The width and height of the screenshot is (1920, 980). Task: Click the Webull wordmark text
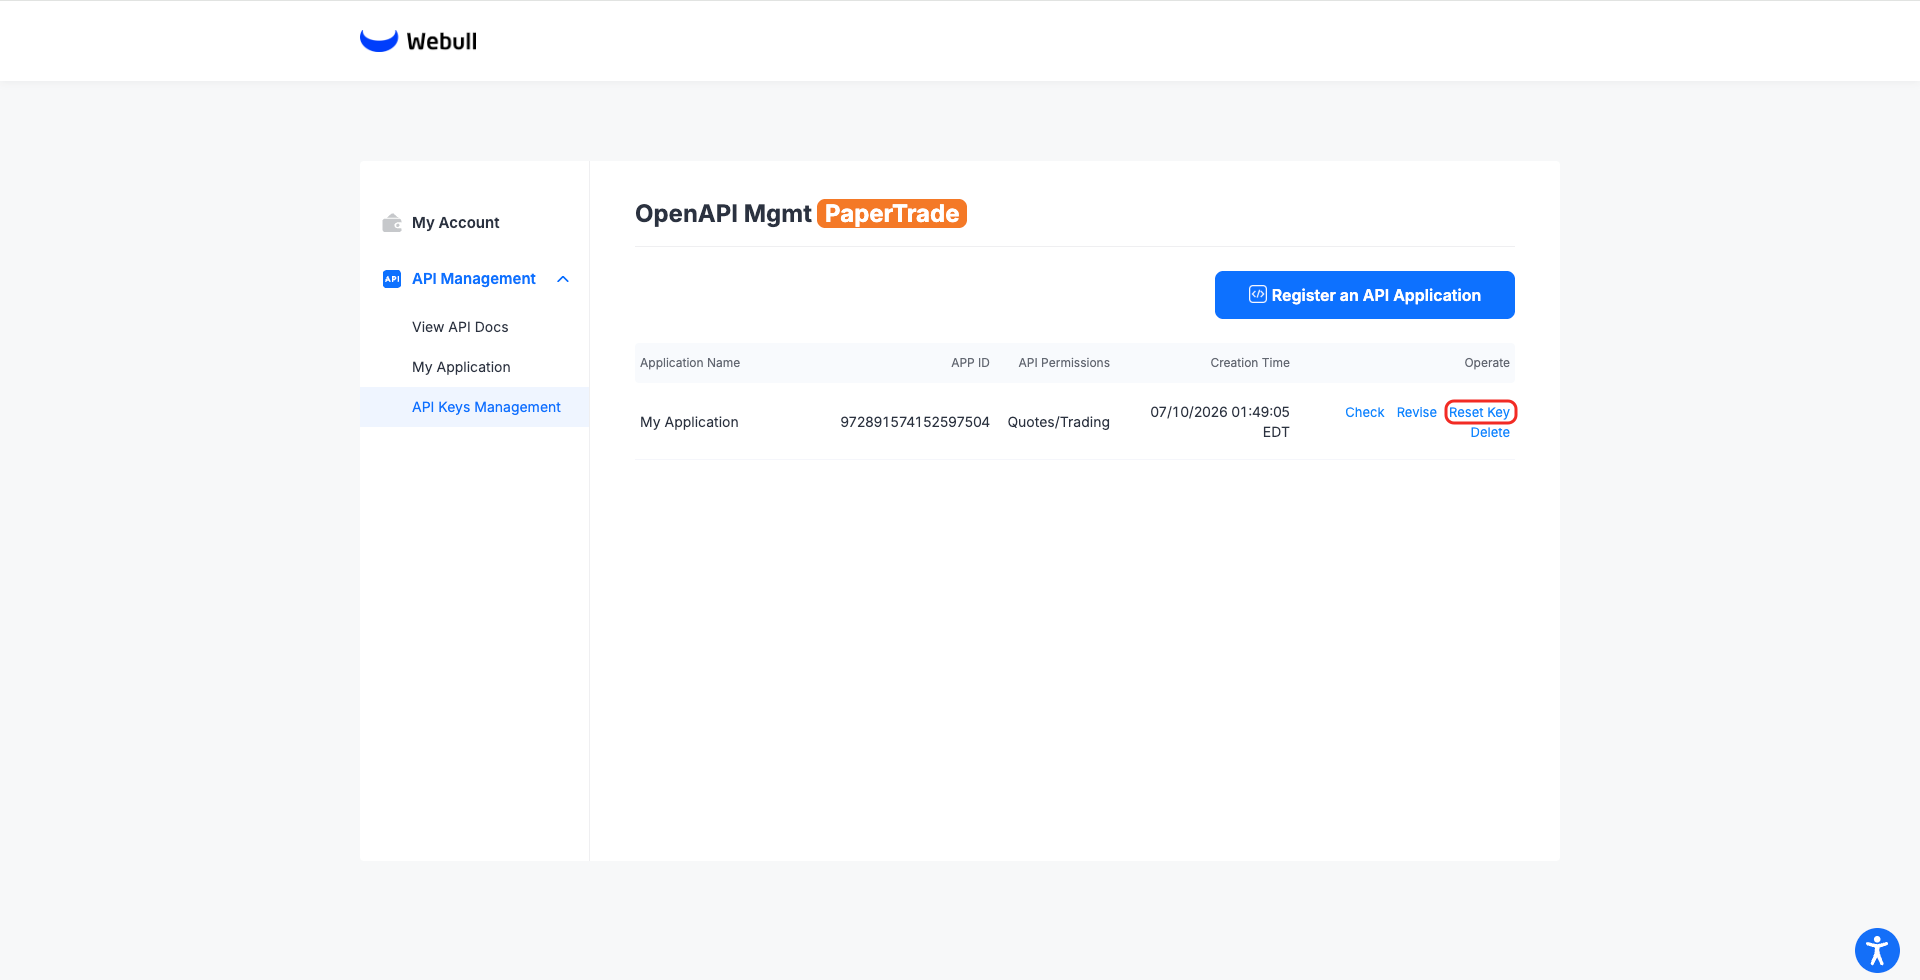coord(441,41)
